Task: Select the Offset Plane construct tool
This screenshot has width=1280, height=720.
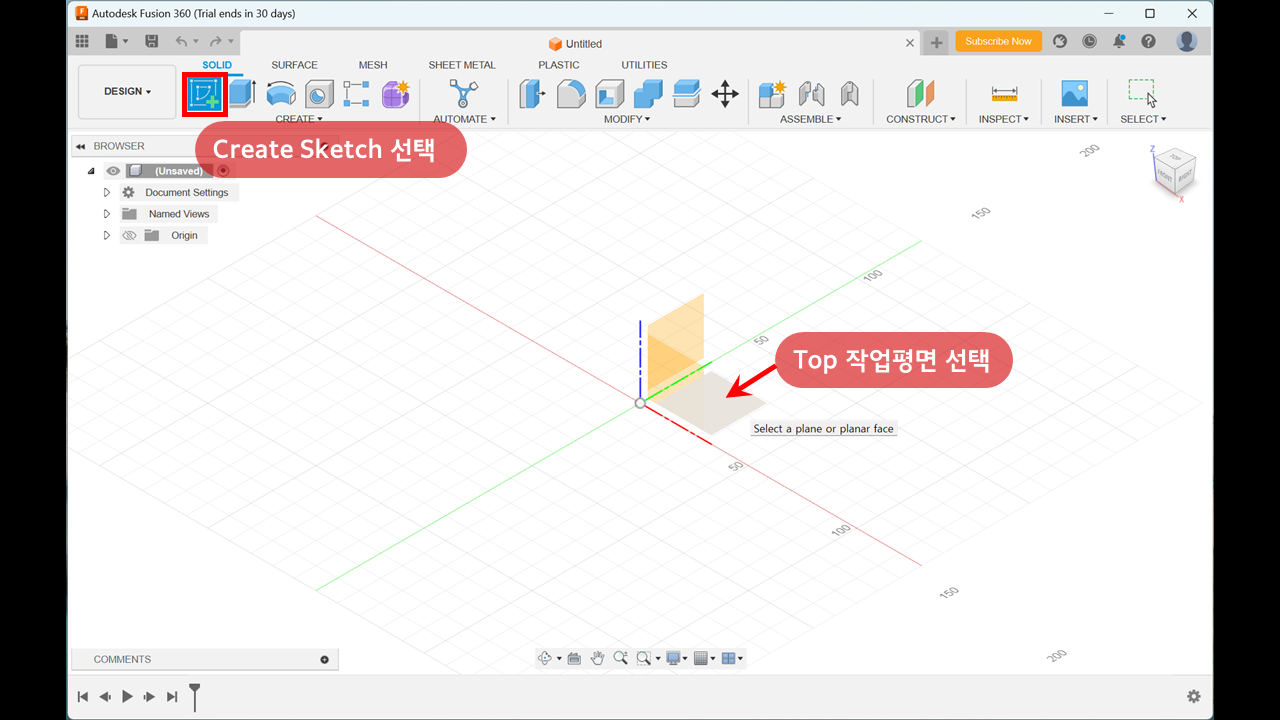Action: tap(920, 94)
